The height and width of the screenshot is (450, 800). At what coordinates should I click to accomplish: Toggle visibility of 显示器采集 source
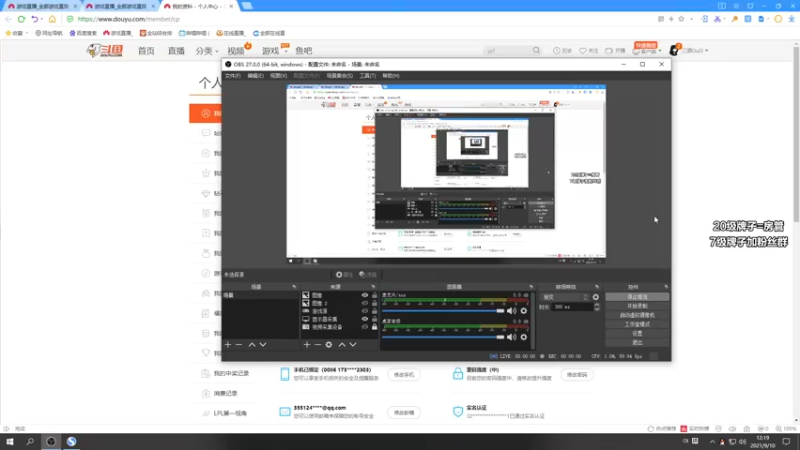coord(365,319)
